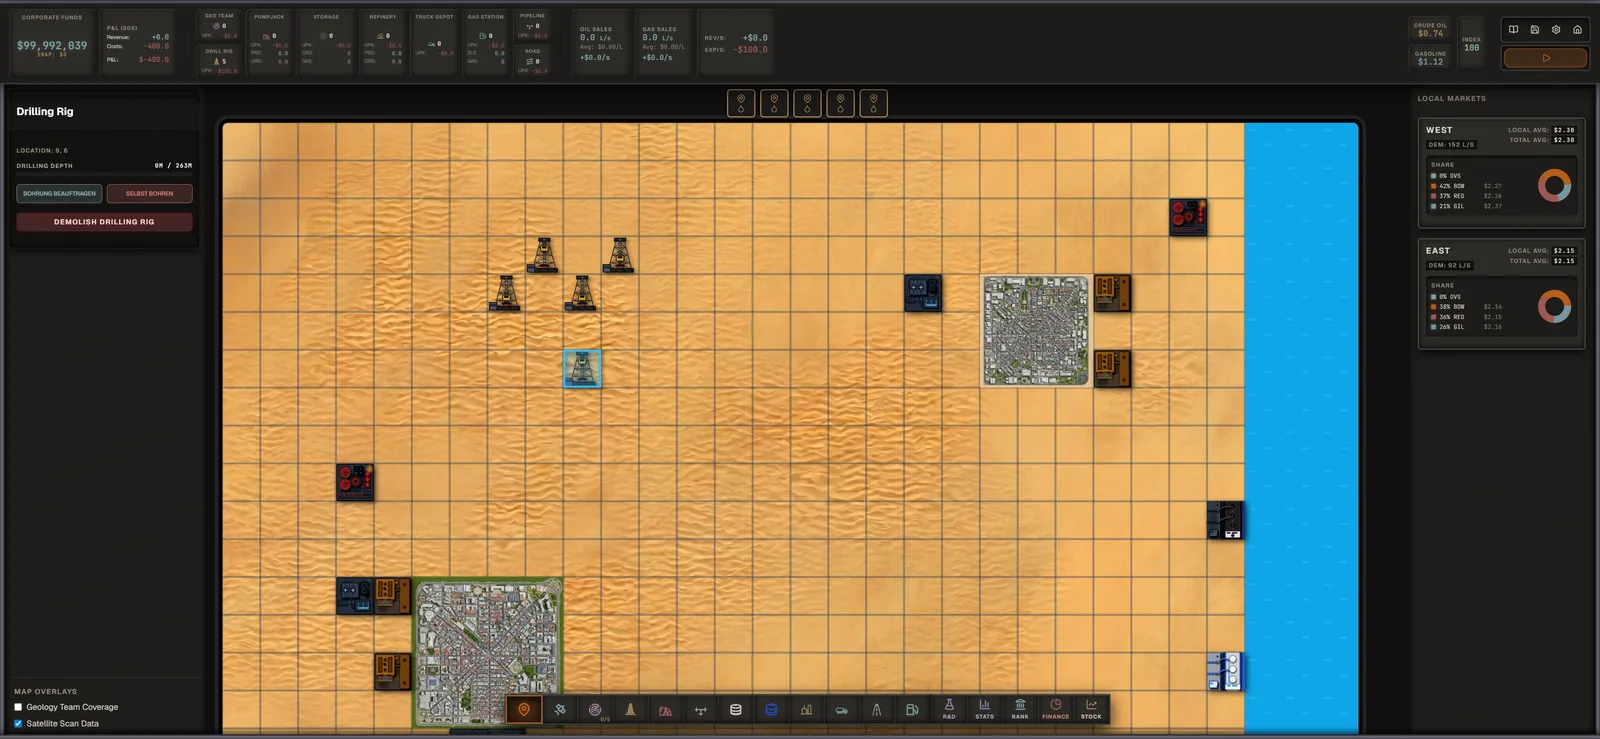Image resolution: width=1600 pixels, height=739 pixels.
Task: Click the West market share donut chart
Action: coord(1554,185)
